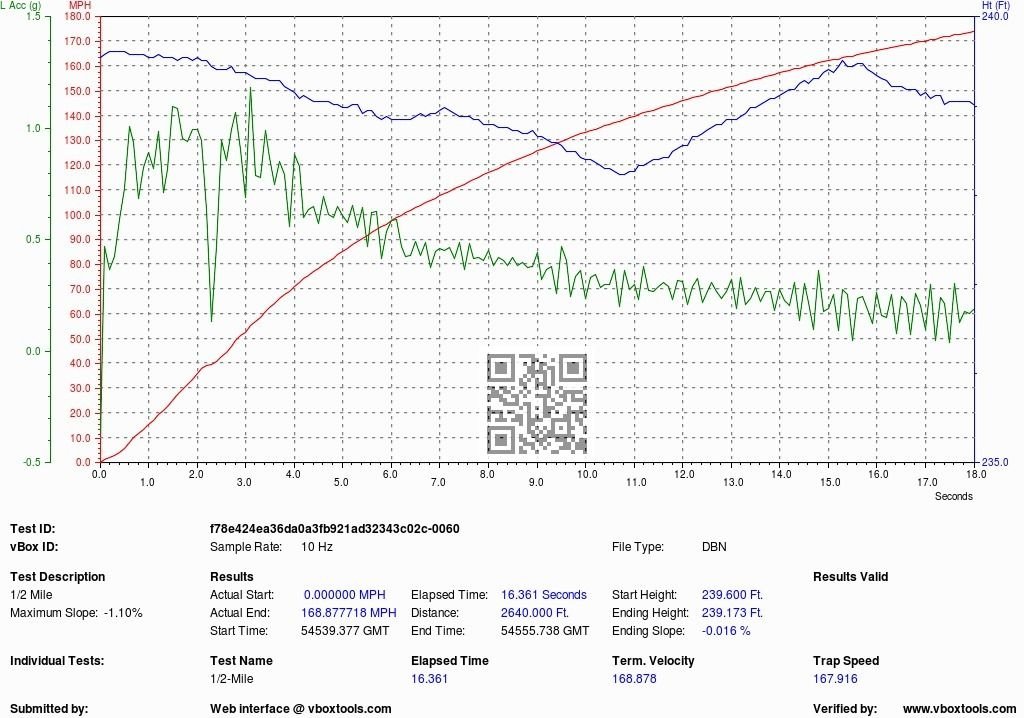Click the Term. Velocity 168.878 value
1024x718 pixels.
point(634,679)
